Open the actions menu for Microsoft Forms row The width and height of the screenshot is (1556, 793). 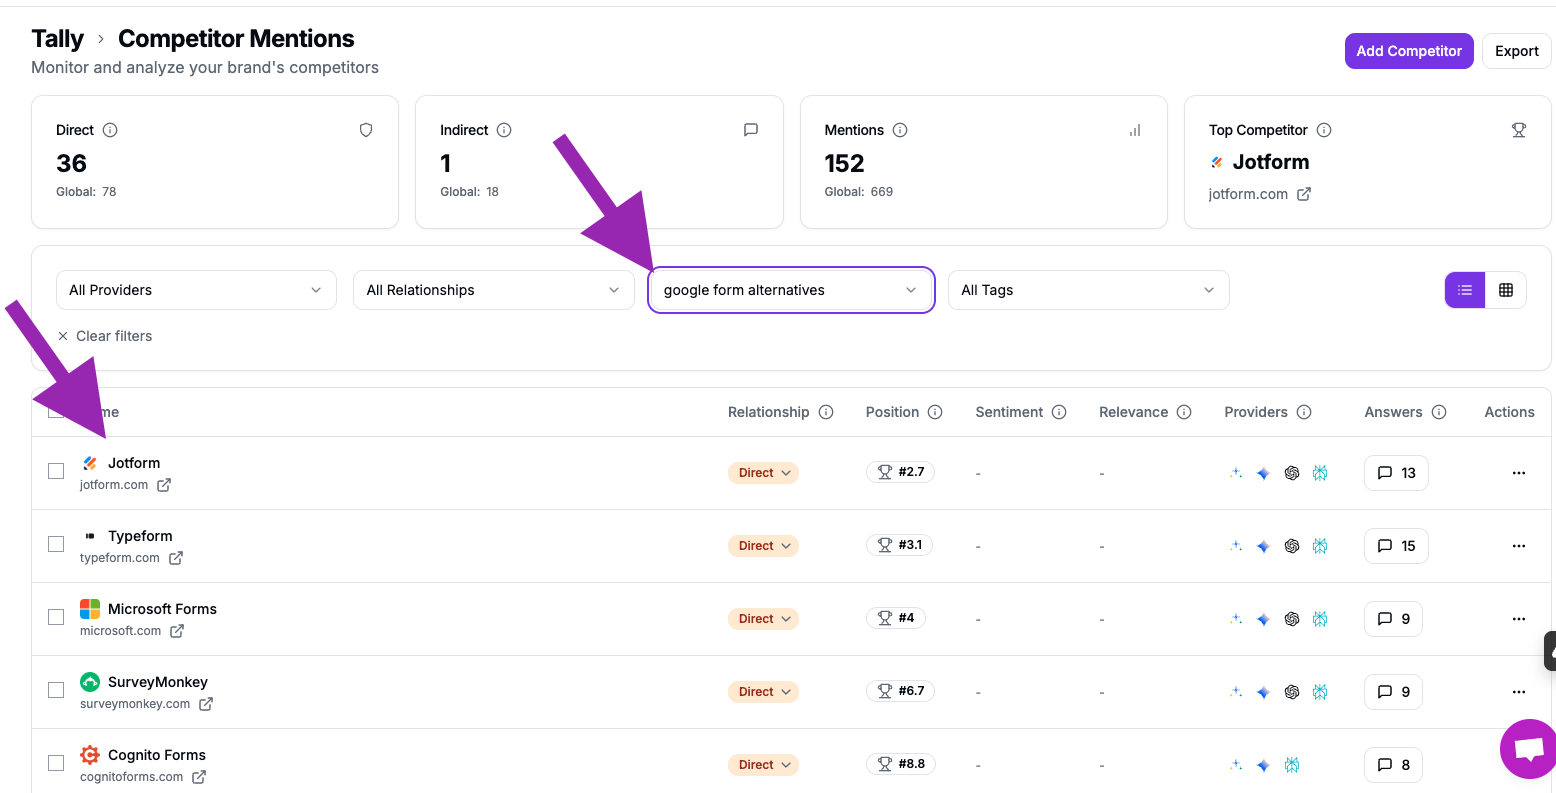(x=1519, y=619)
